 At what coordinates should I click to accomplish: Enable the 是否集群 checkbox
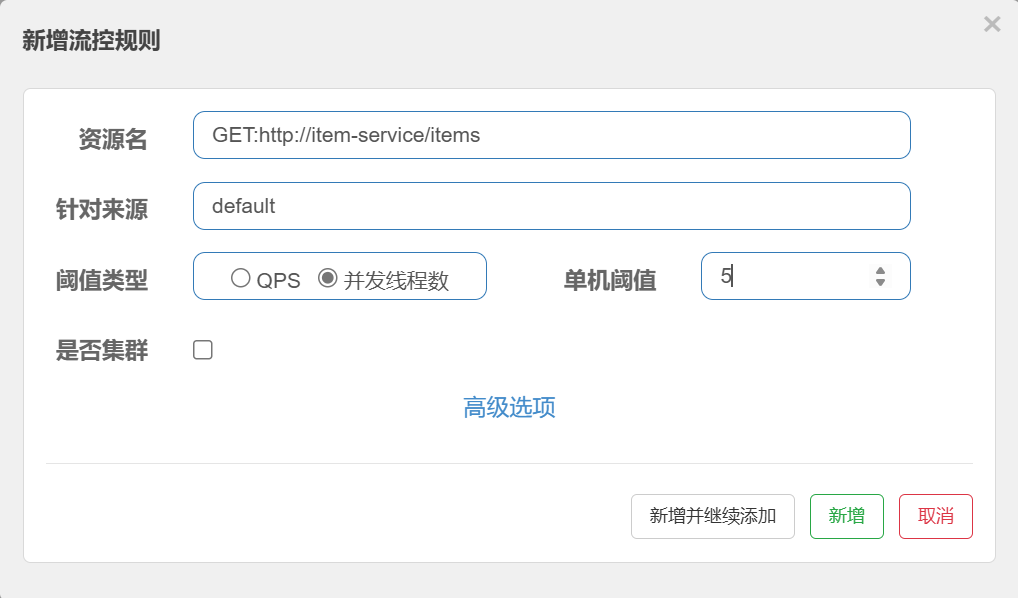[203, 350]
